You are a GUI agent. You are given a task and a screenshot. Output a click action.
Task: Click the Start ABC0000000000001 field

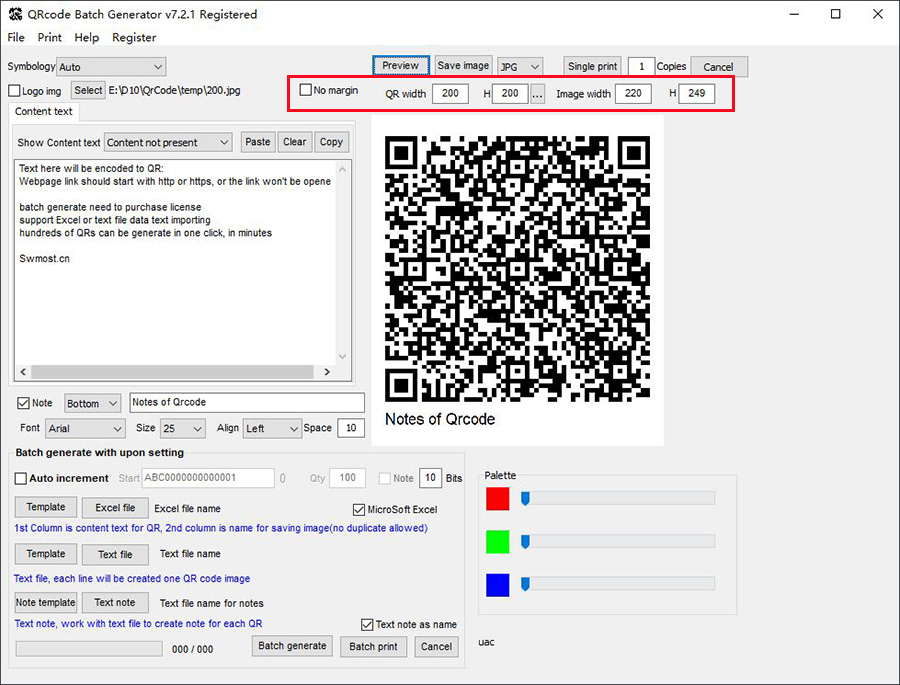[x=208, y=478]
